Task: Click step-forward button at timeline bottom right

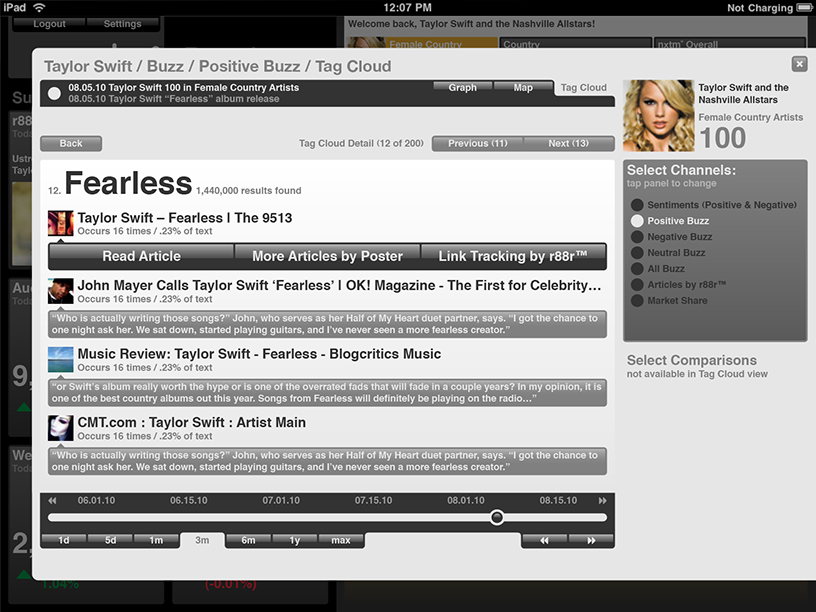Action: pos(591,540)
